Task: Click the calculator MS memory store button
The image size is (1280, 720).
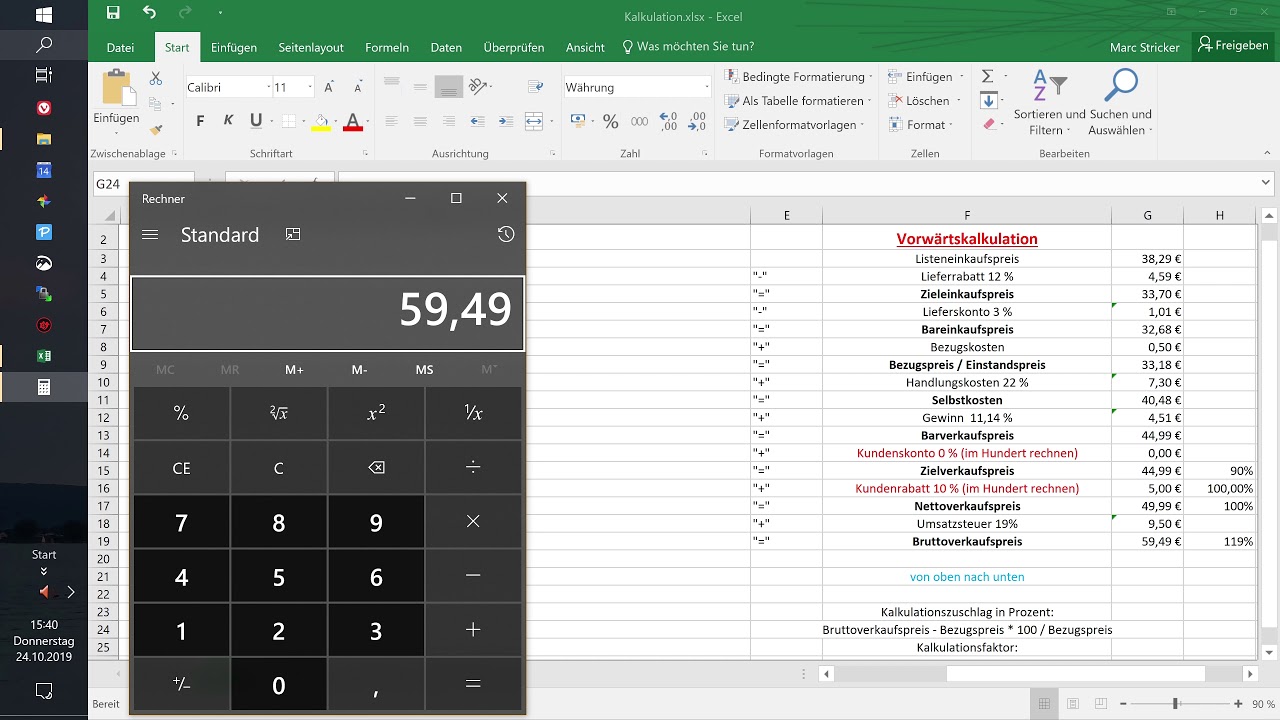Action: point(425,370)
